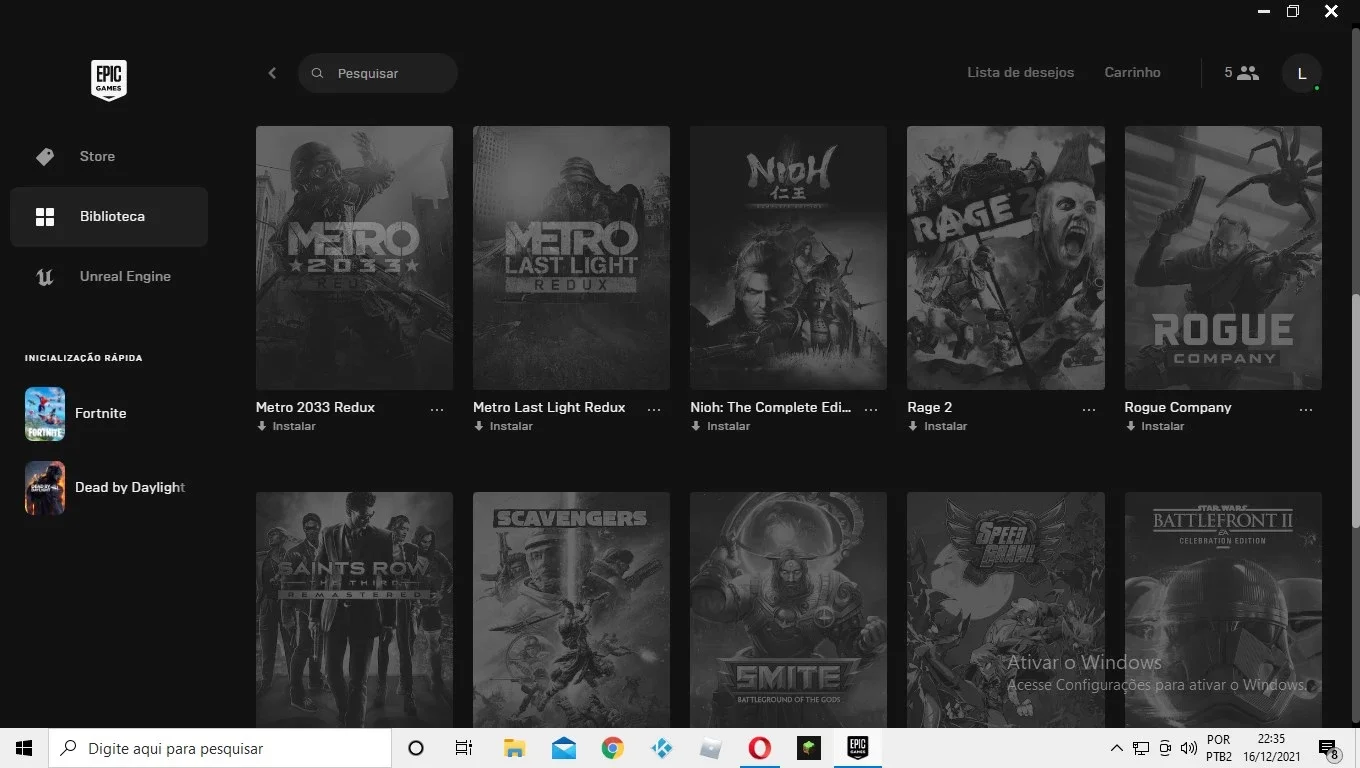Go back with the left arrow
Screen dimensions: 1360x768
pos(272,73)
